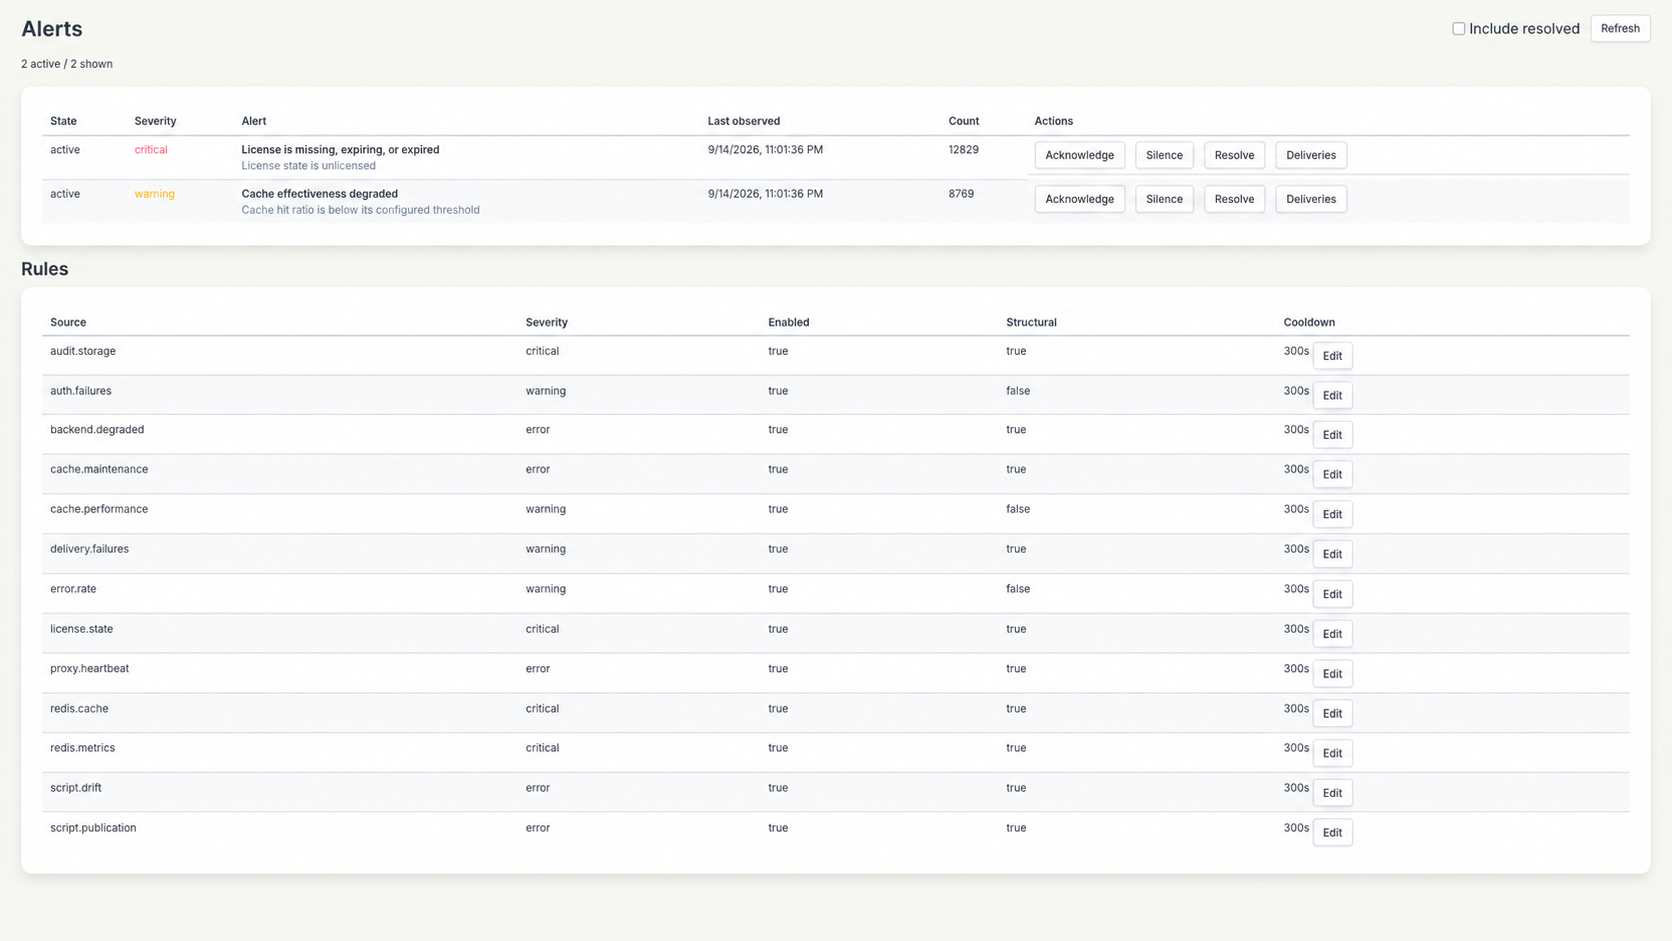1672x941 pixels.
Task: Click the delivery.failures source name
Action: tap(89, 549)
